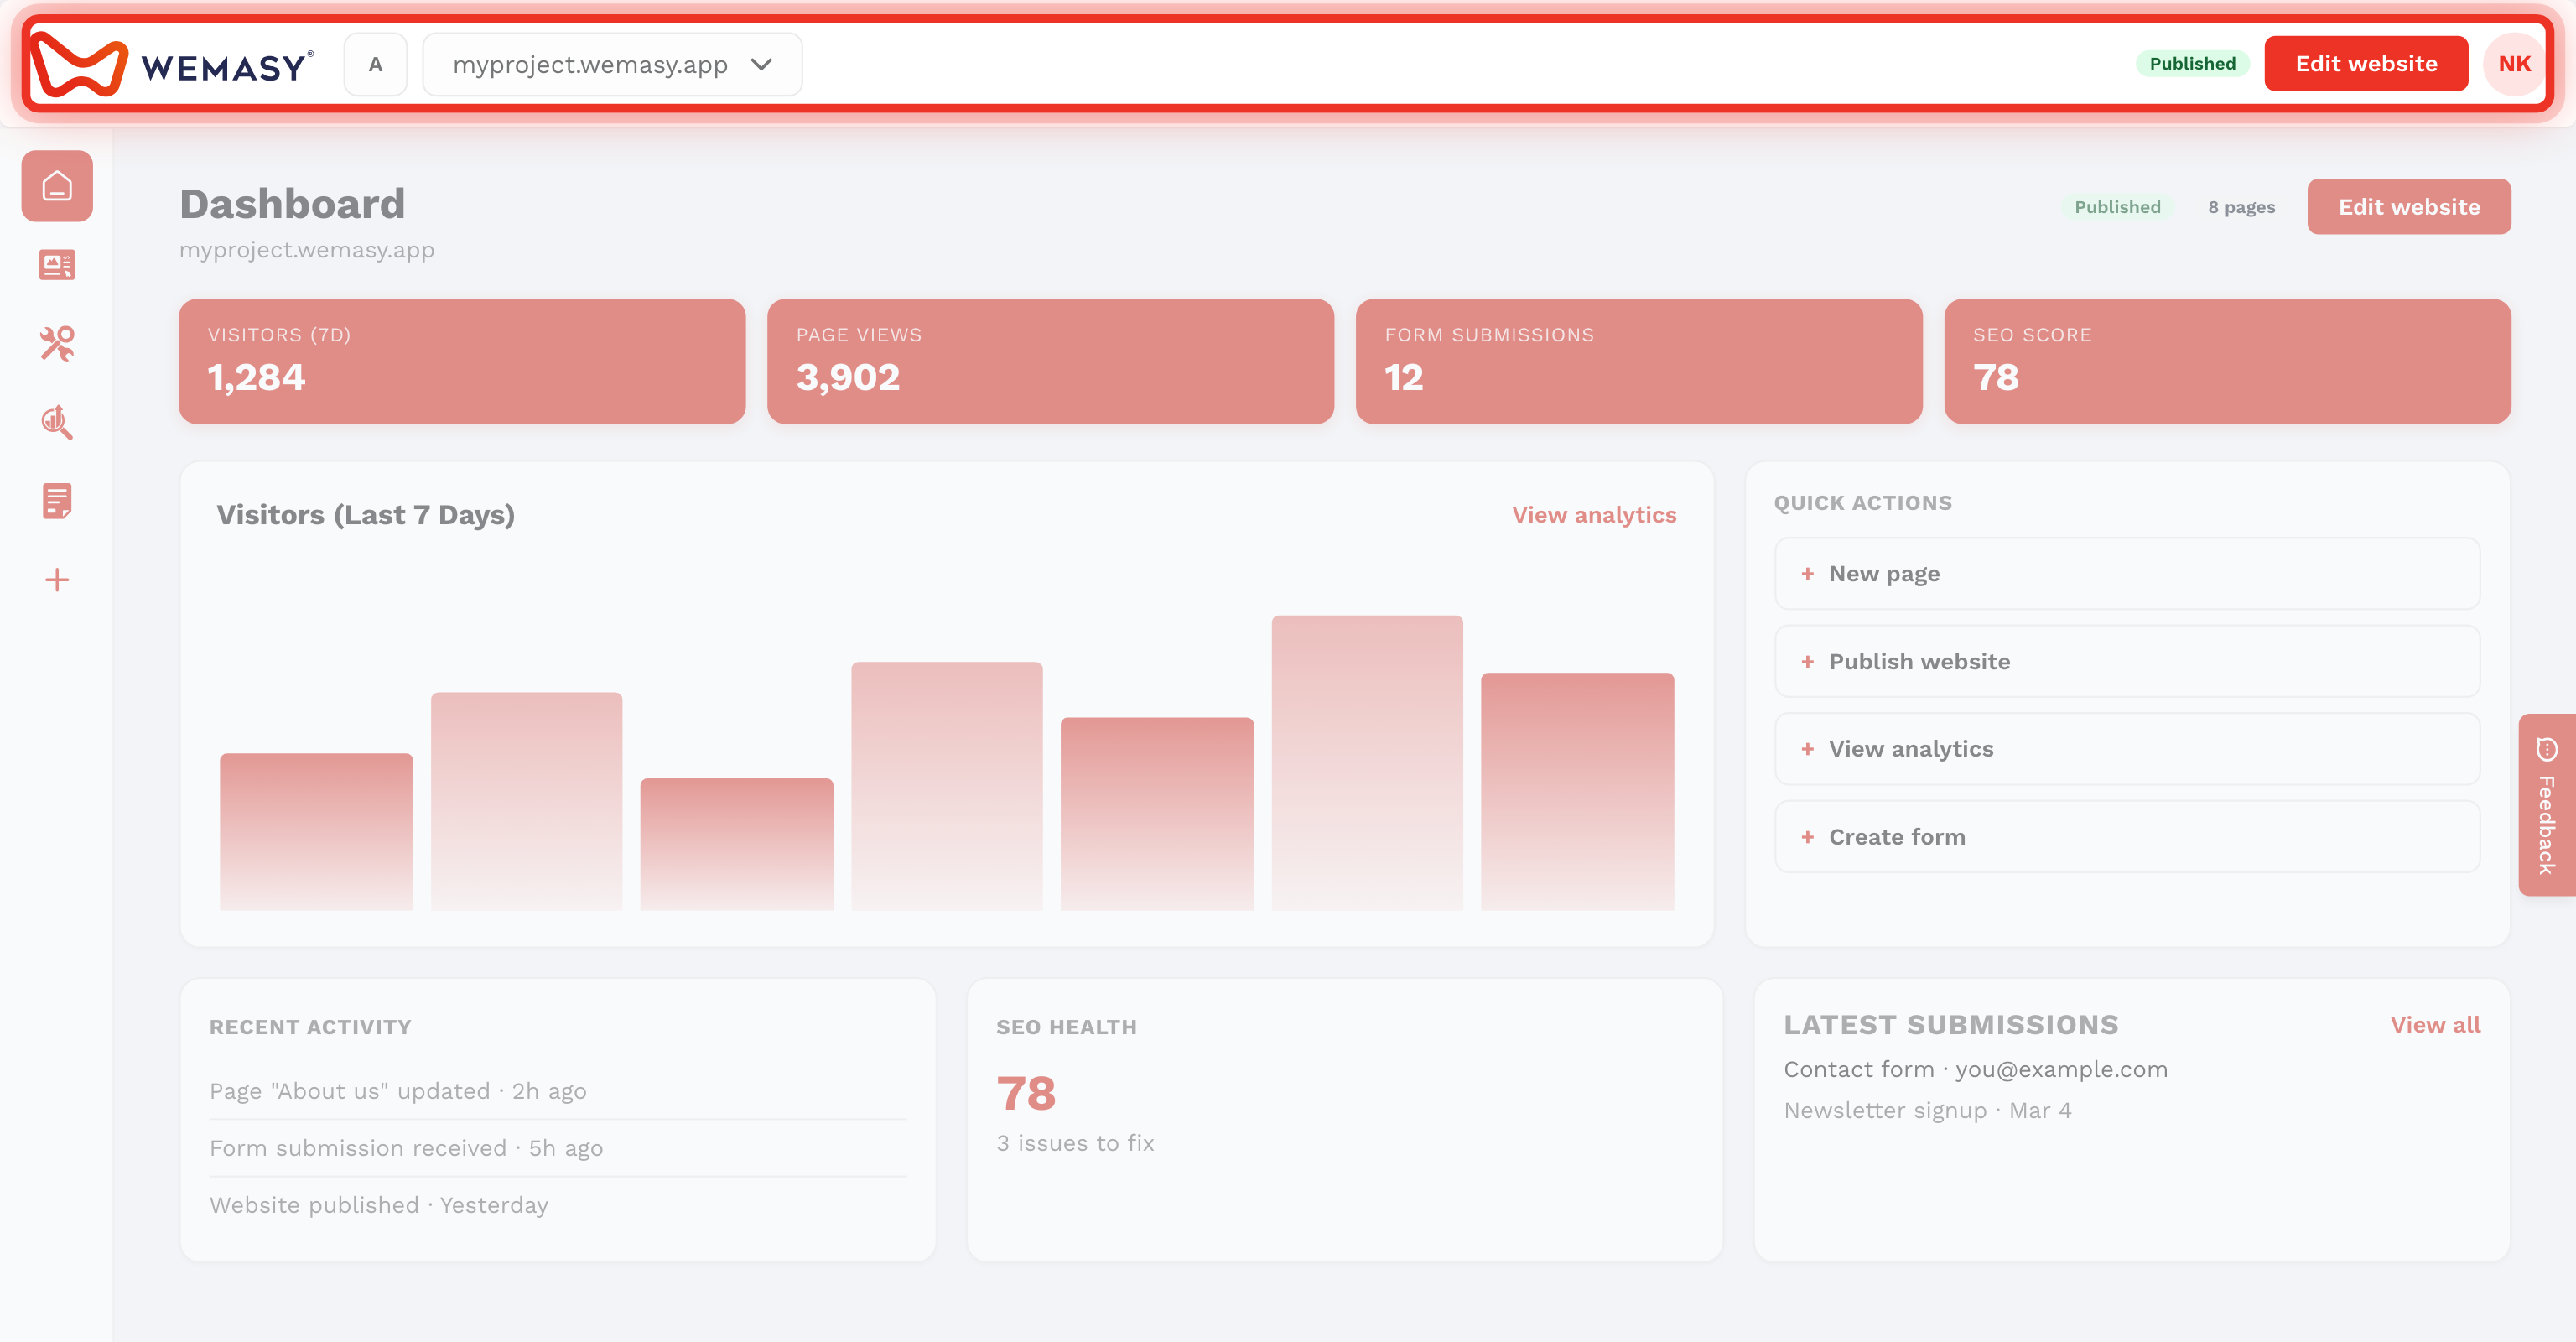Click Edit website in top bar

tap(2366, 64)
